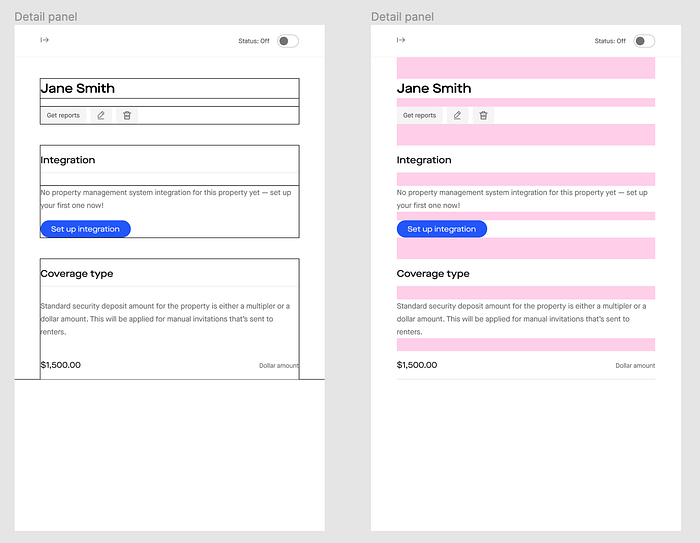
Task: Click Get reports button in right panel
Action: (x=419, y=115)
